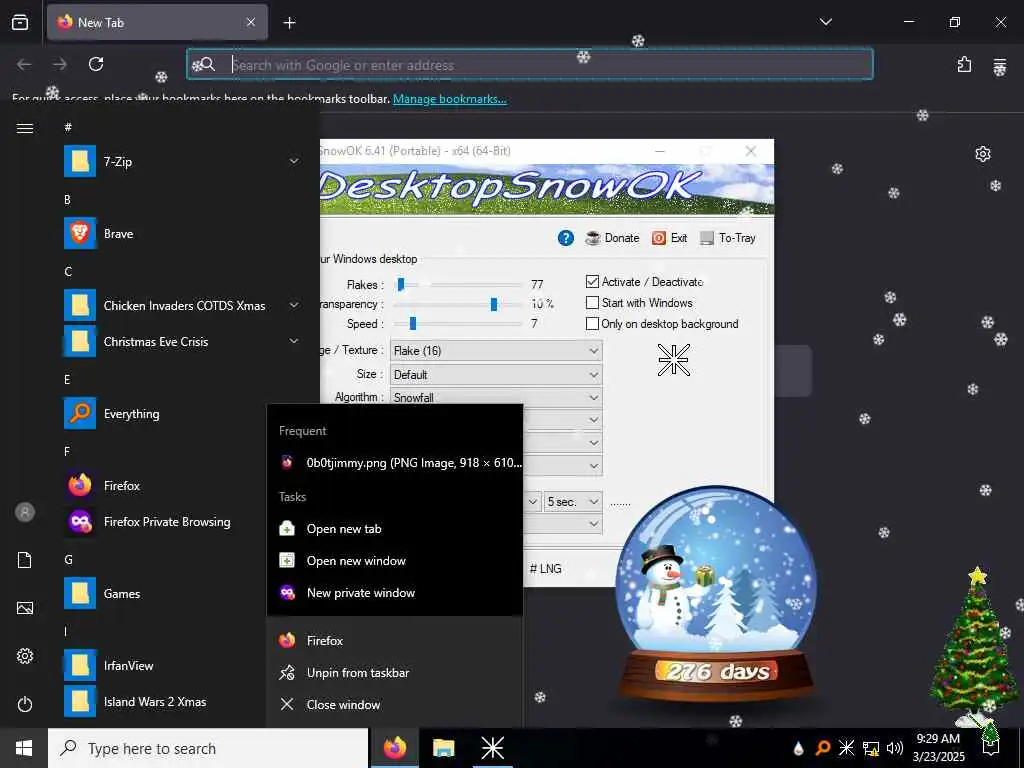Open Firefox extensions puzzle icon
Viewport: 1024px width, 768px height.
click(964, 64)
